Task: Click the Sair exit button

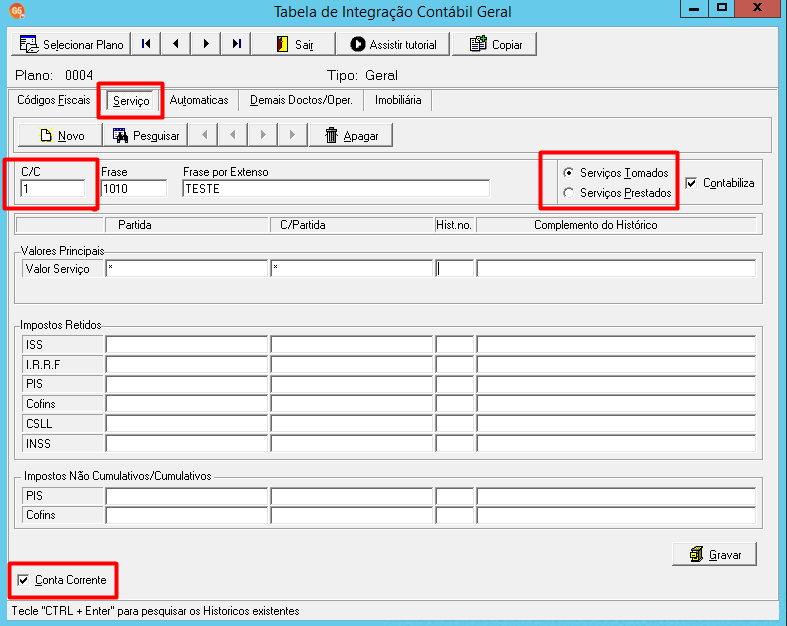Action: pyautogui.click(x=293, y=44)
